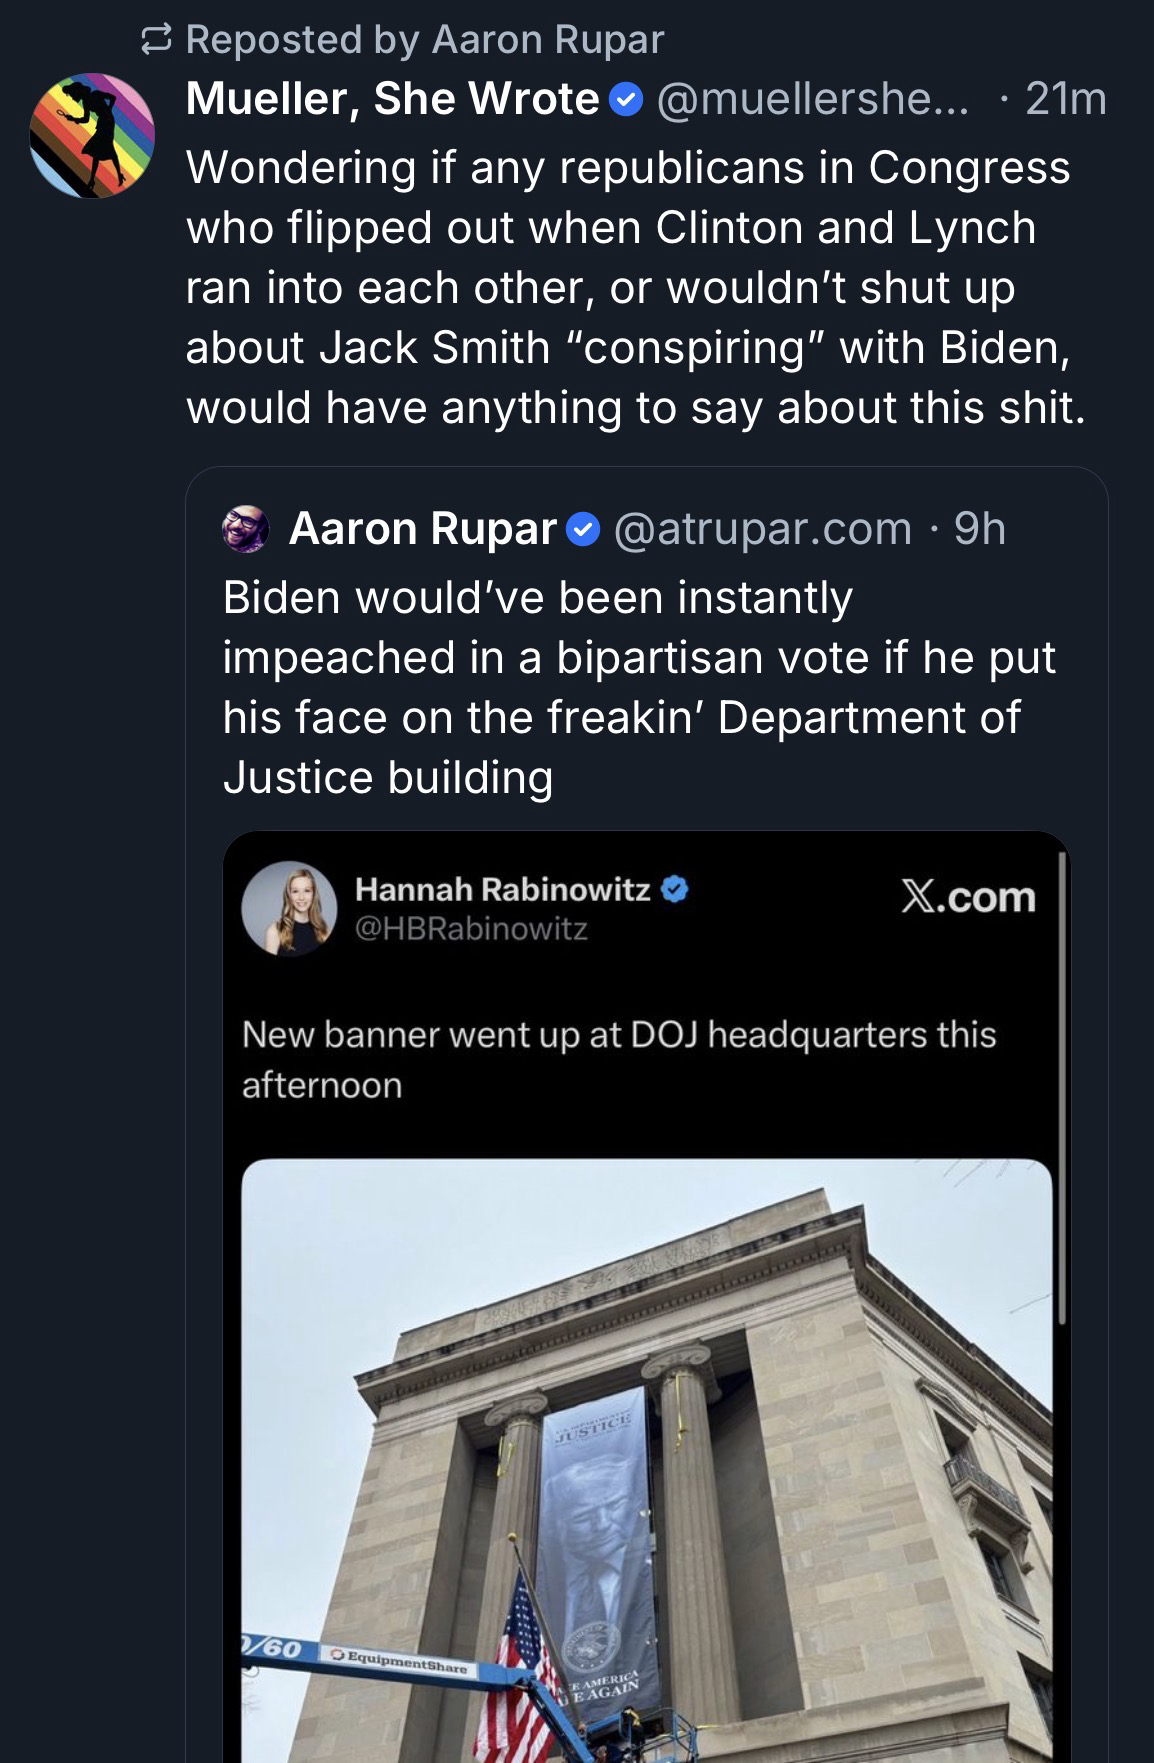Tap the @HBRabinowitz handle in the screenshot
The image size is (1154, 1763).
(x=471, y=929)
